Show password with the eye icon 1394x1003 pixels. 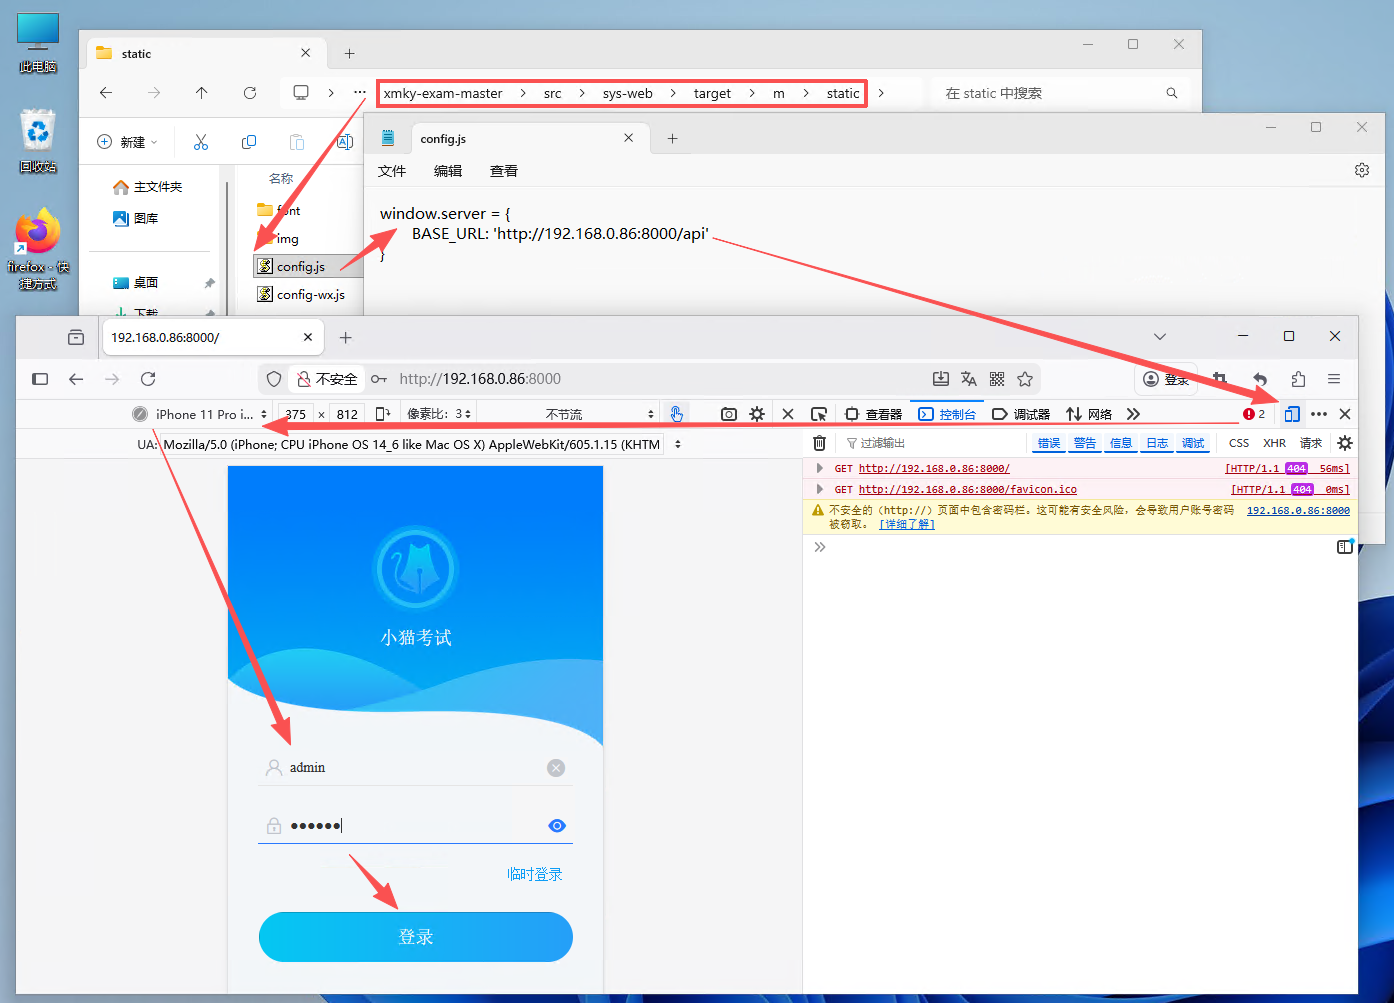(557, 826)
